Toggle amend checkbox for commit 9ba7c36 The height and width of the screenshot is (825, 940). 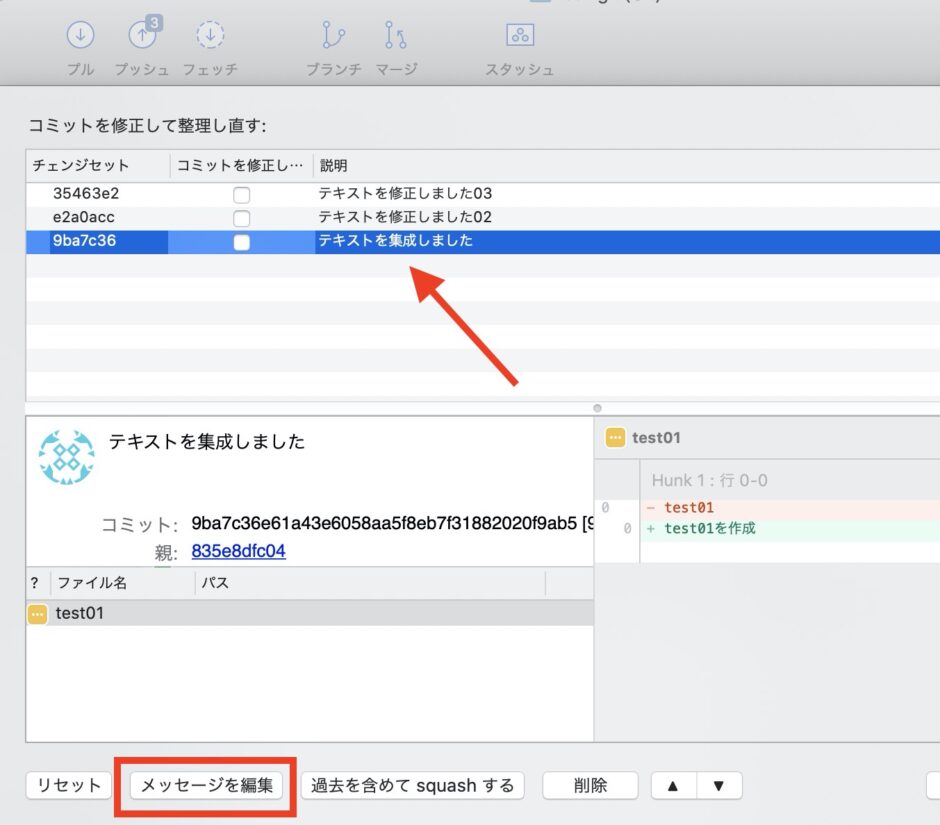point(242,242)
